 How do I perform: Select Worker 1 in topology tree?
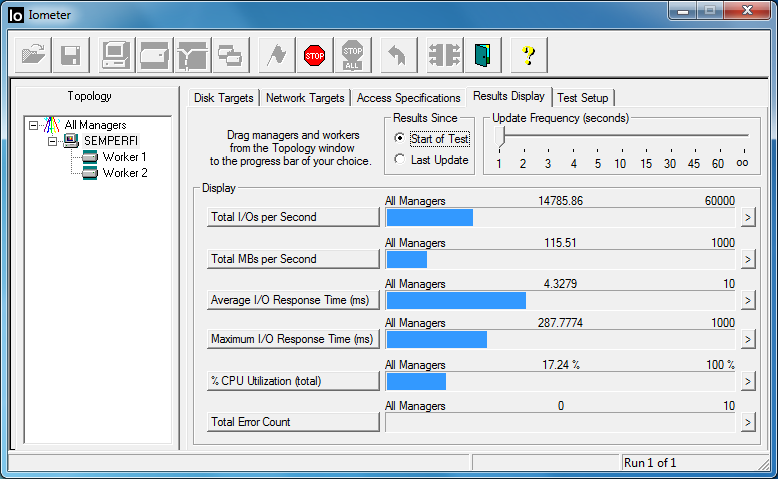tap(125, 157)
